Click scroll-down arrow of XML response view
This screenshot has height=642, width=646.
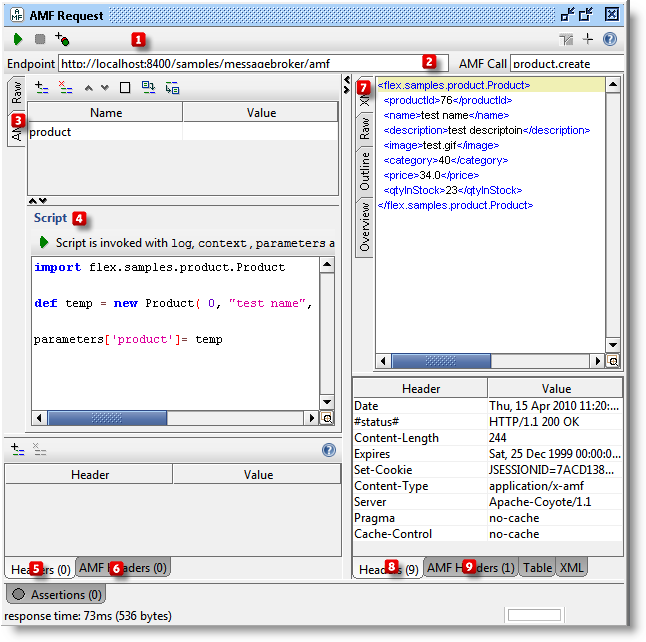(x=613, y=345)
